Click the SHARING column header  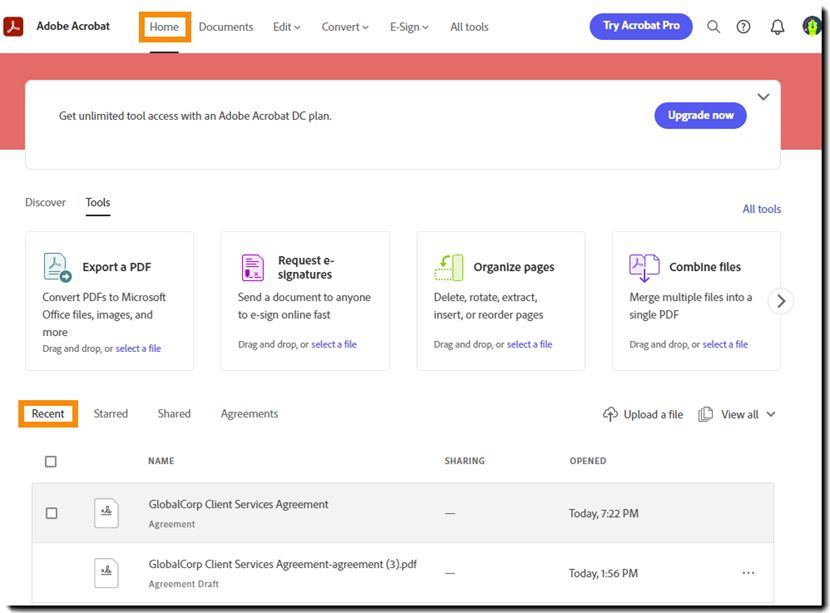[x=465, y=461]
